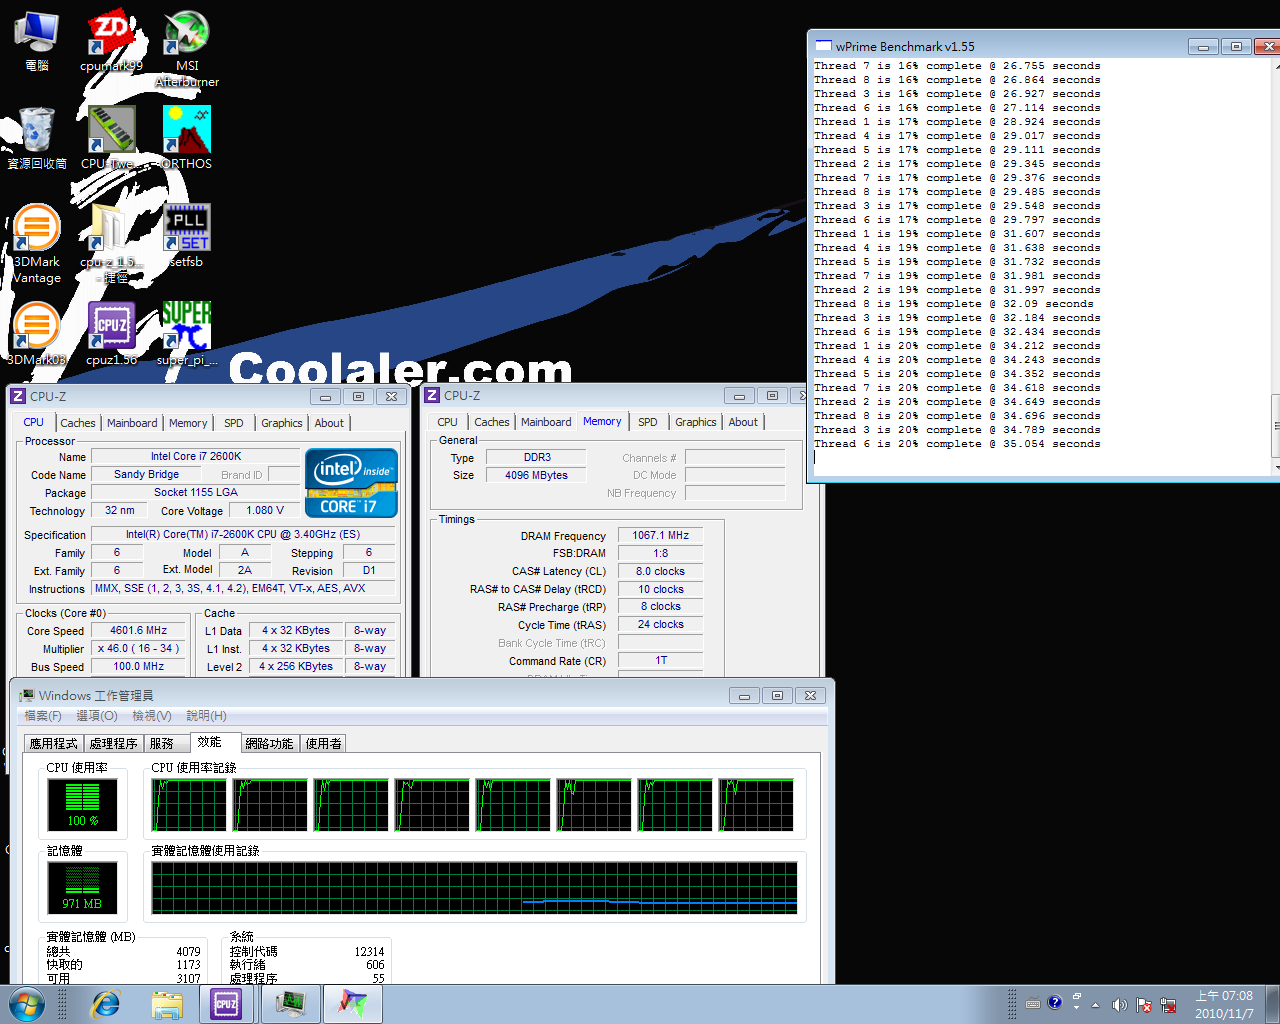
Task: Launch the CPU-Tweaker memory chip shortcut
Action: point(111,139)
